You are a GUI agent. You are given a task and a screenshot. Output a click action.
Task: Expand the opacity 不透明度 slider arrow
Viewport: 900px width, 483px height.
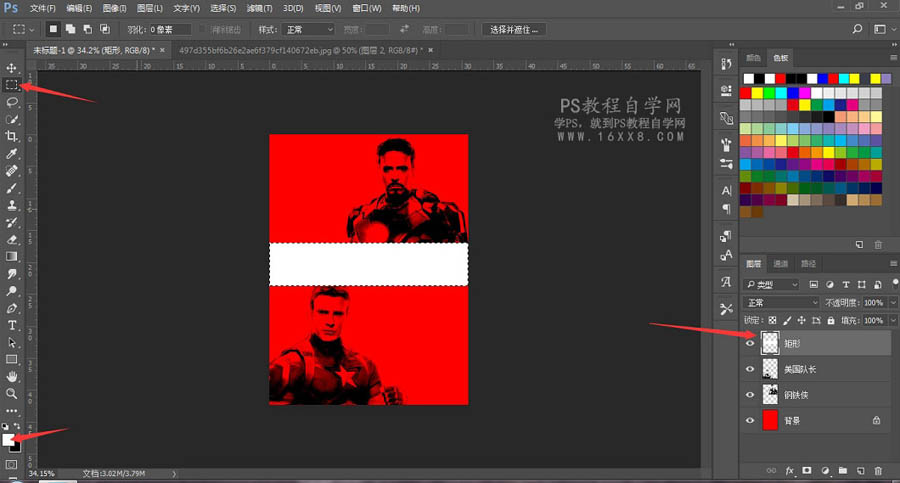(893, 303)
